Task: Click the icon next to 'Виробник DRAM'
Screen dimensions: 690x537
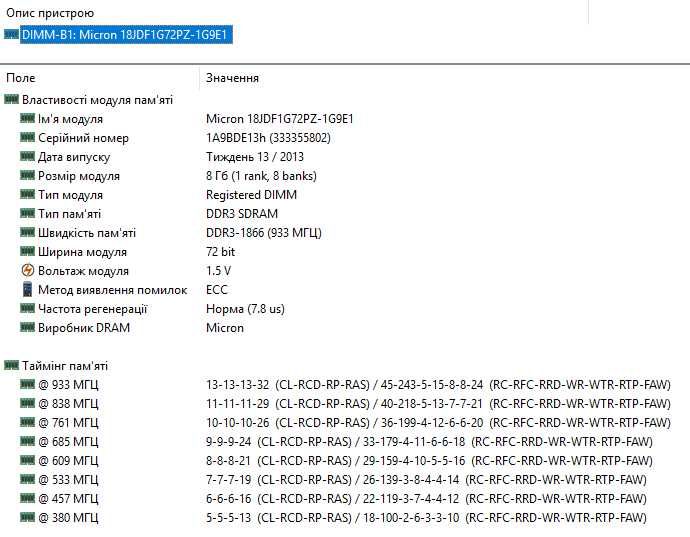Action: (x=27, y=327)
